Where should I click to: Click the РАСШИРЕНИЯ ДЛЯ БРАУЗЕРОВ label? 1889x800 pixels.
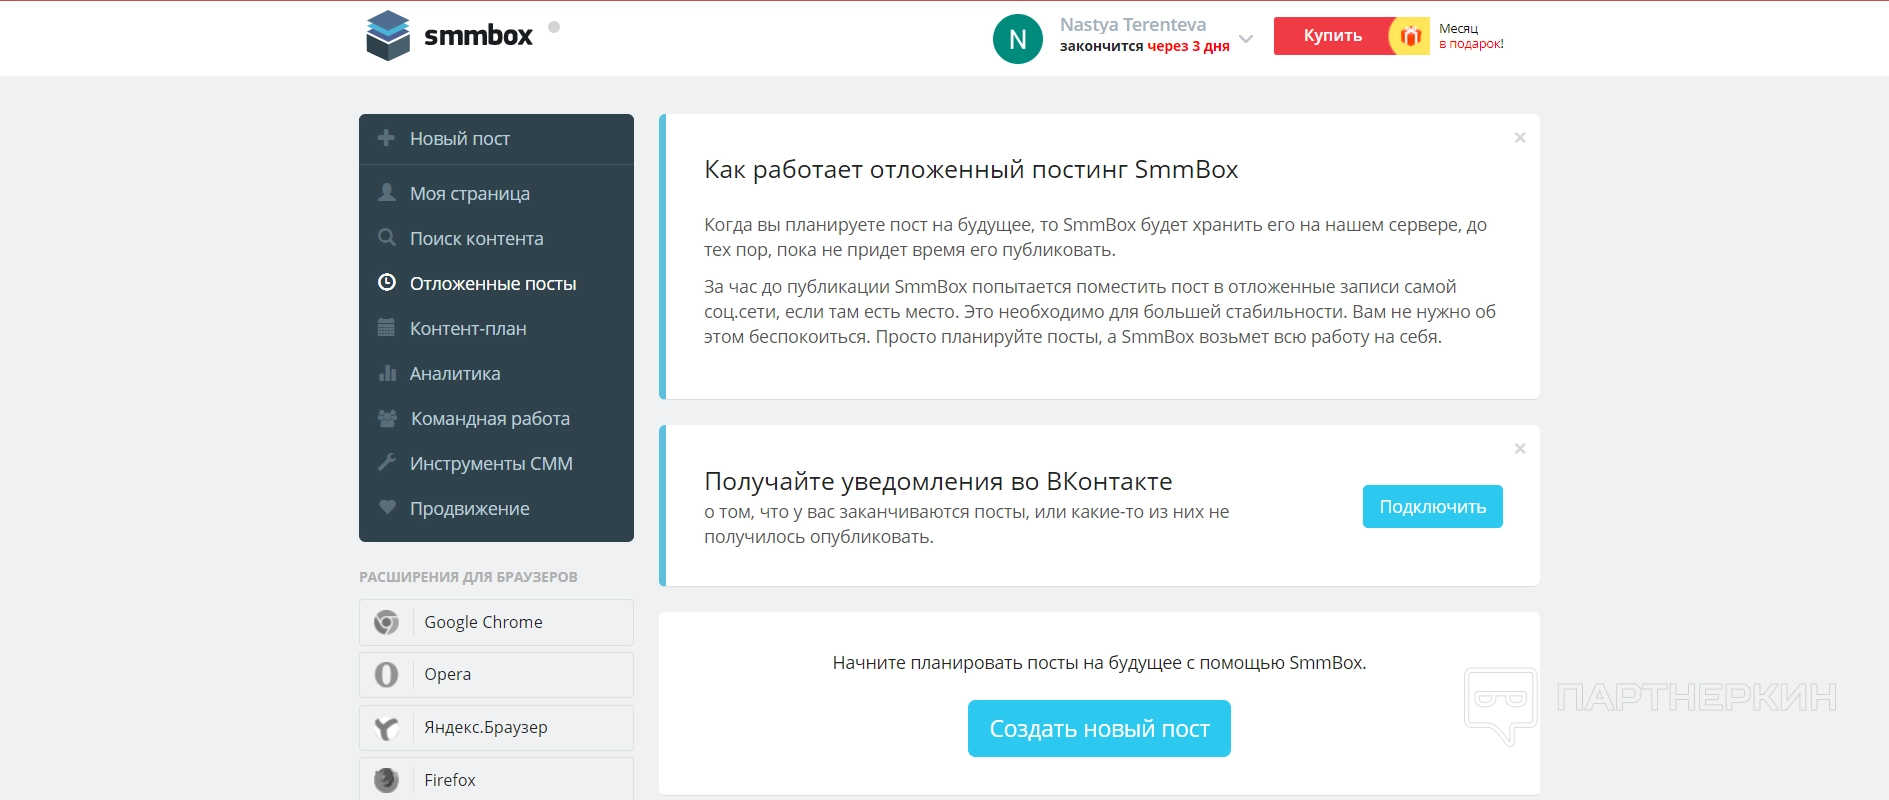[x=468, y=577]
